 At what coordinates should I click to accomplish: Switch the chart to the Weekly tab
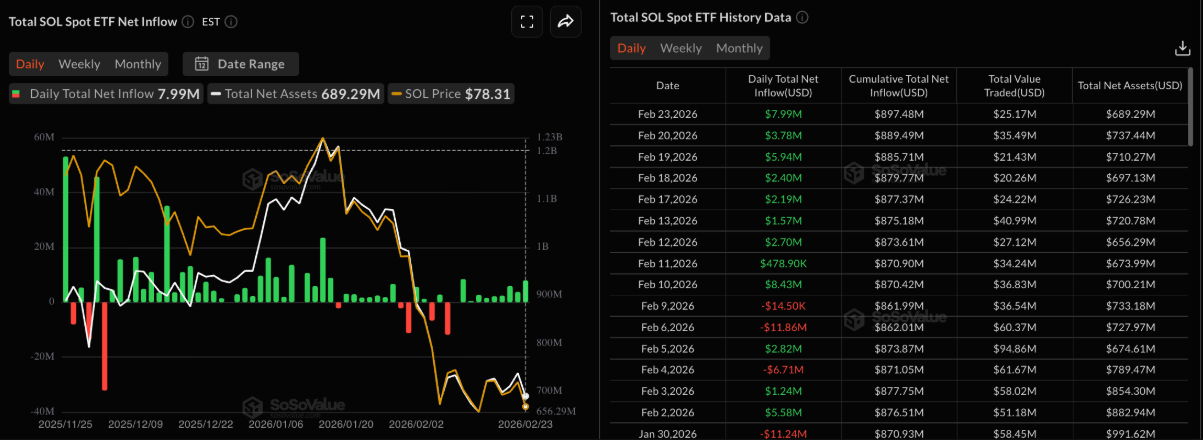[x=79, y=64]
